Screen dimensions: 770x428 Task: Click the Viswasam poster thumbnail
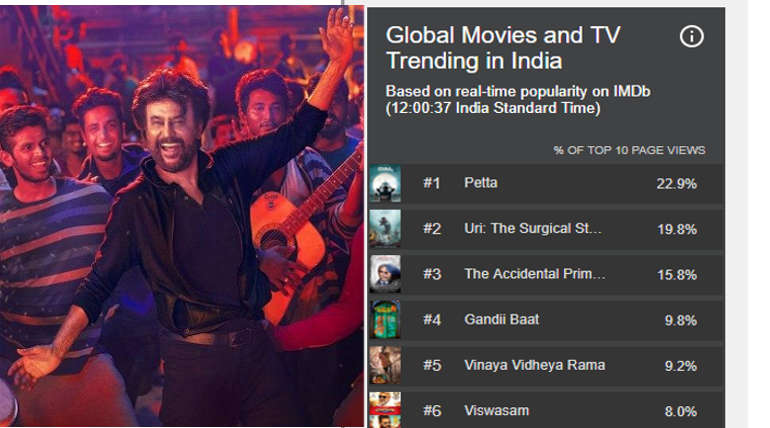[385, 408]
